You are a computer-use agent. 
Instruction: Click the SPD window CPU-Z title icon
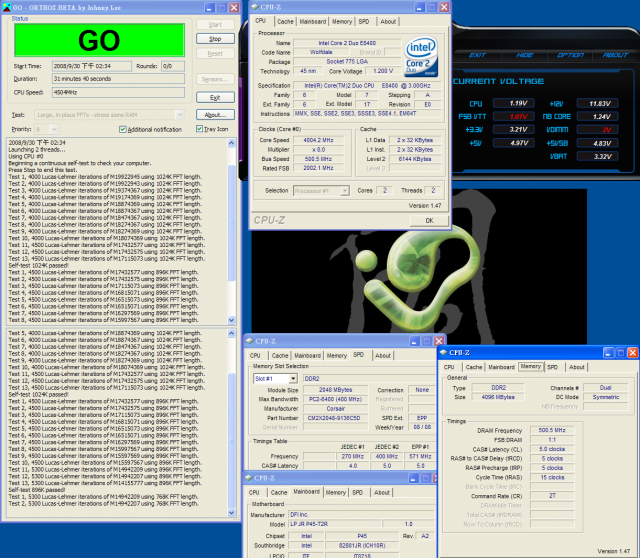point(249,341)
